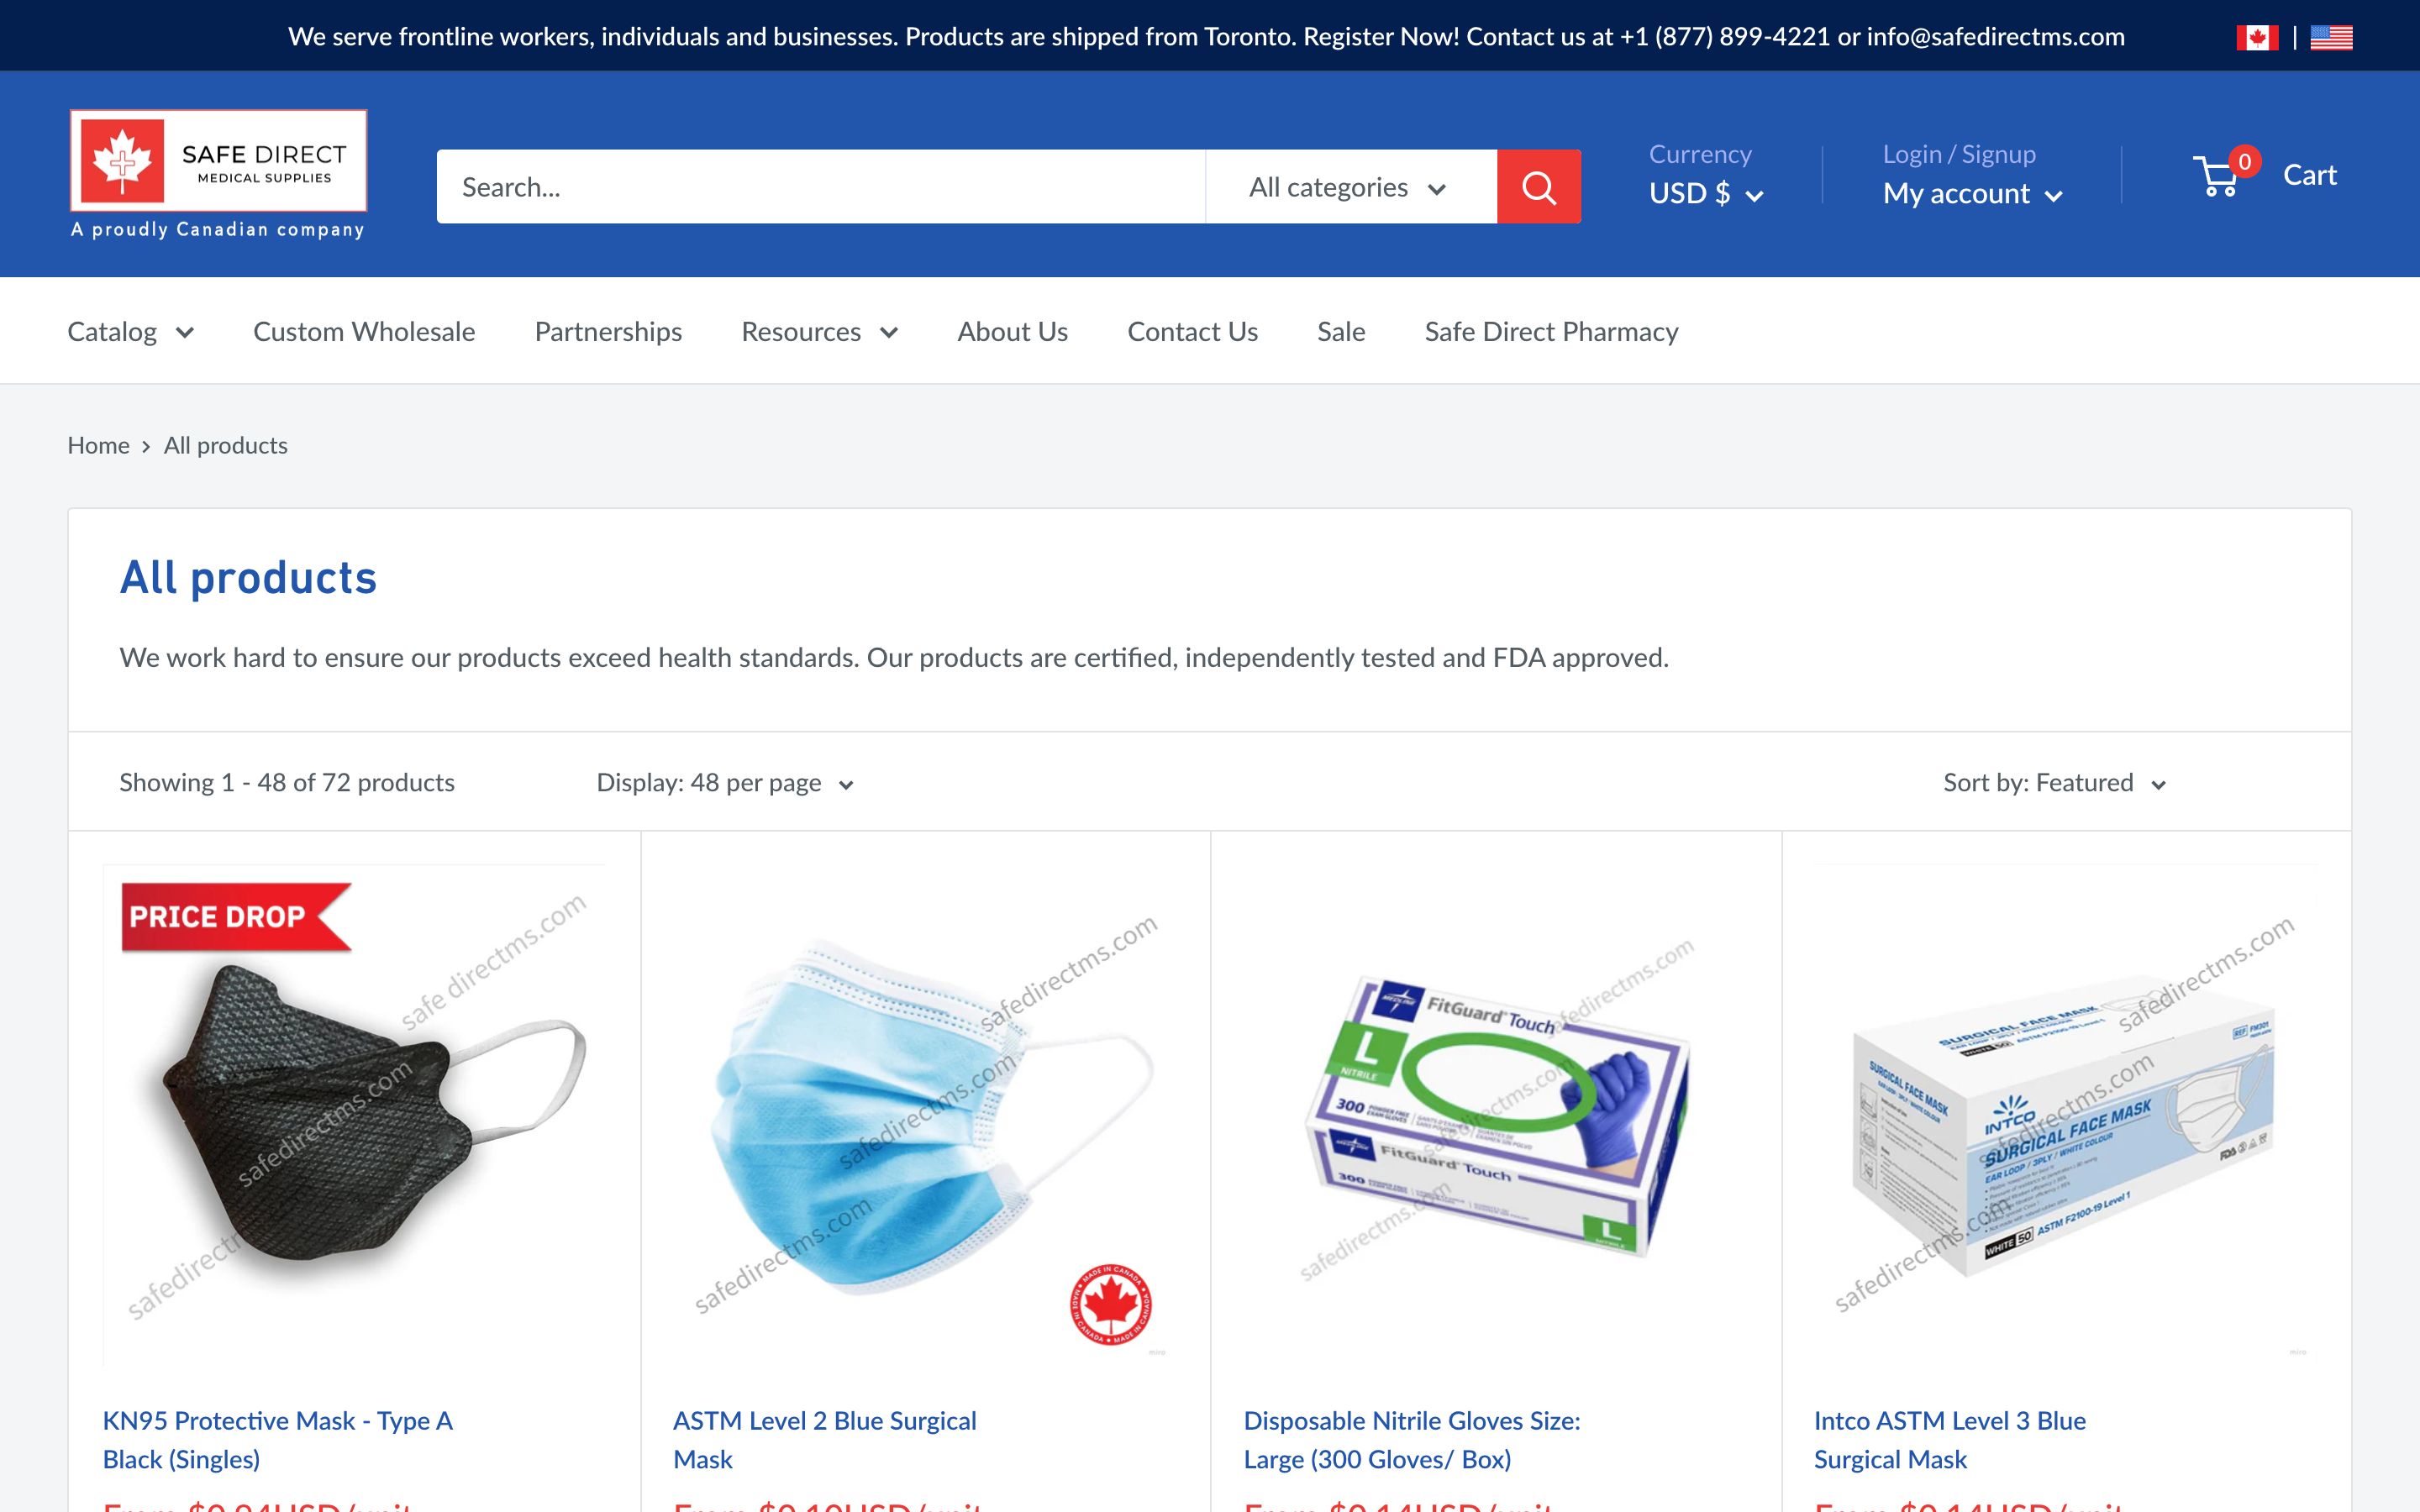Open the Resources menu
This screenshot has height=1512, width=2420.
point(819,331)
